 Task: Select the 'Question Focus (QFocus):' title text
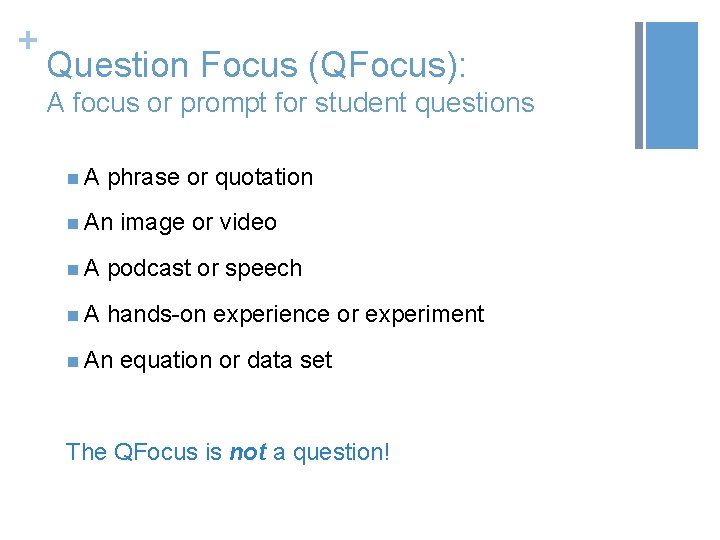(256, 65)
